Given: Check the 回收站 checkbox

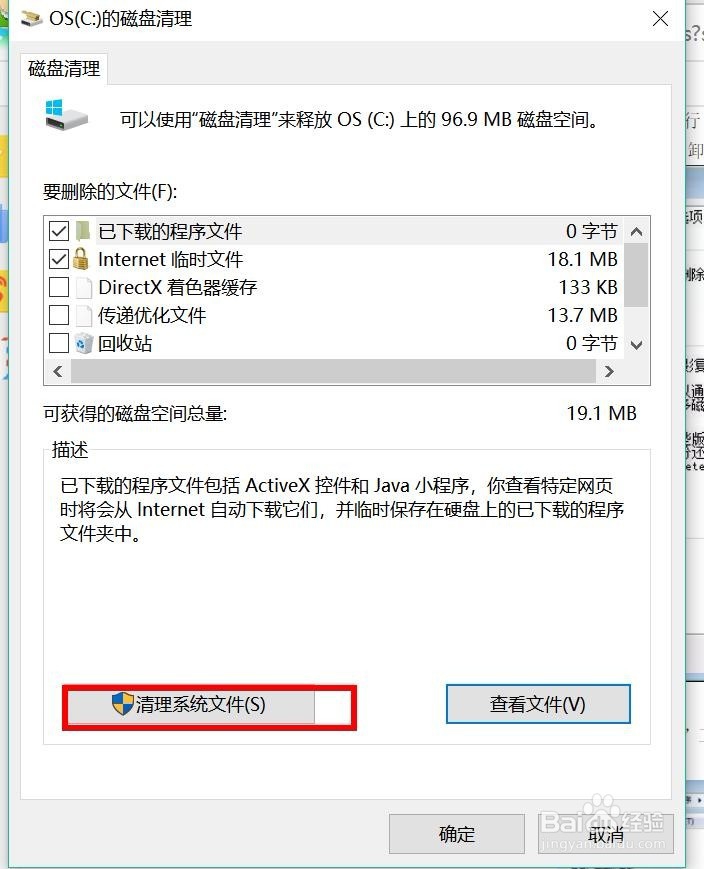Looking at the screenshot, I should (59, 344).
